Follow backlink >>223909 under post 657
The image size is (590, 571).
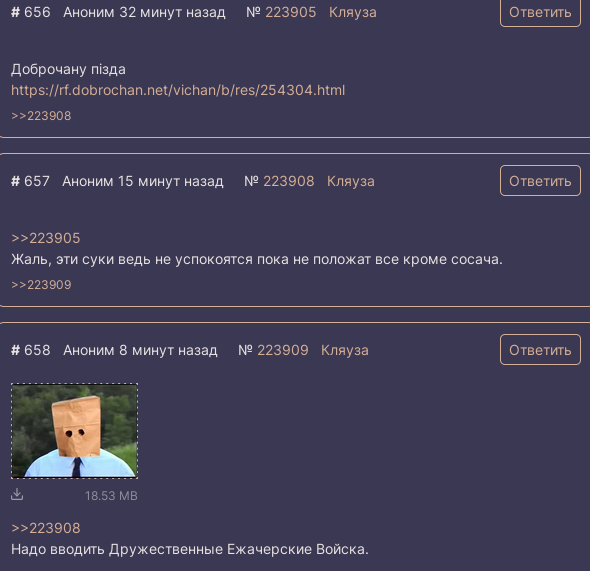(x=41, y=285)
